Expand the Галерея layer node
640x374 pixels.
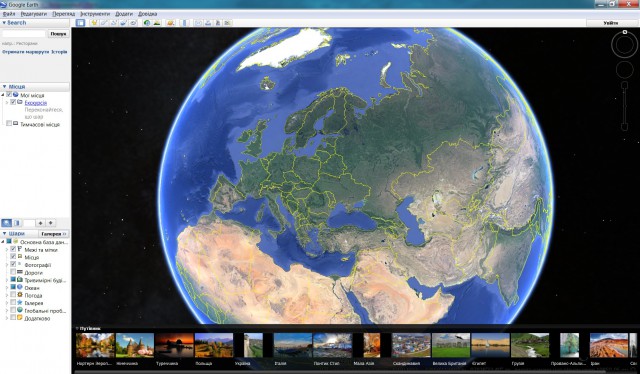[x=7, y=303]
